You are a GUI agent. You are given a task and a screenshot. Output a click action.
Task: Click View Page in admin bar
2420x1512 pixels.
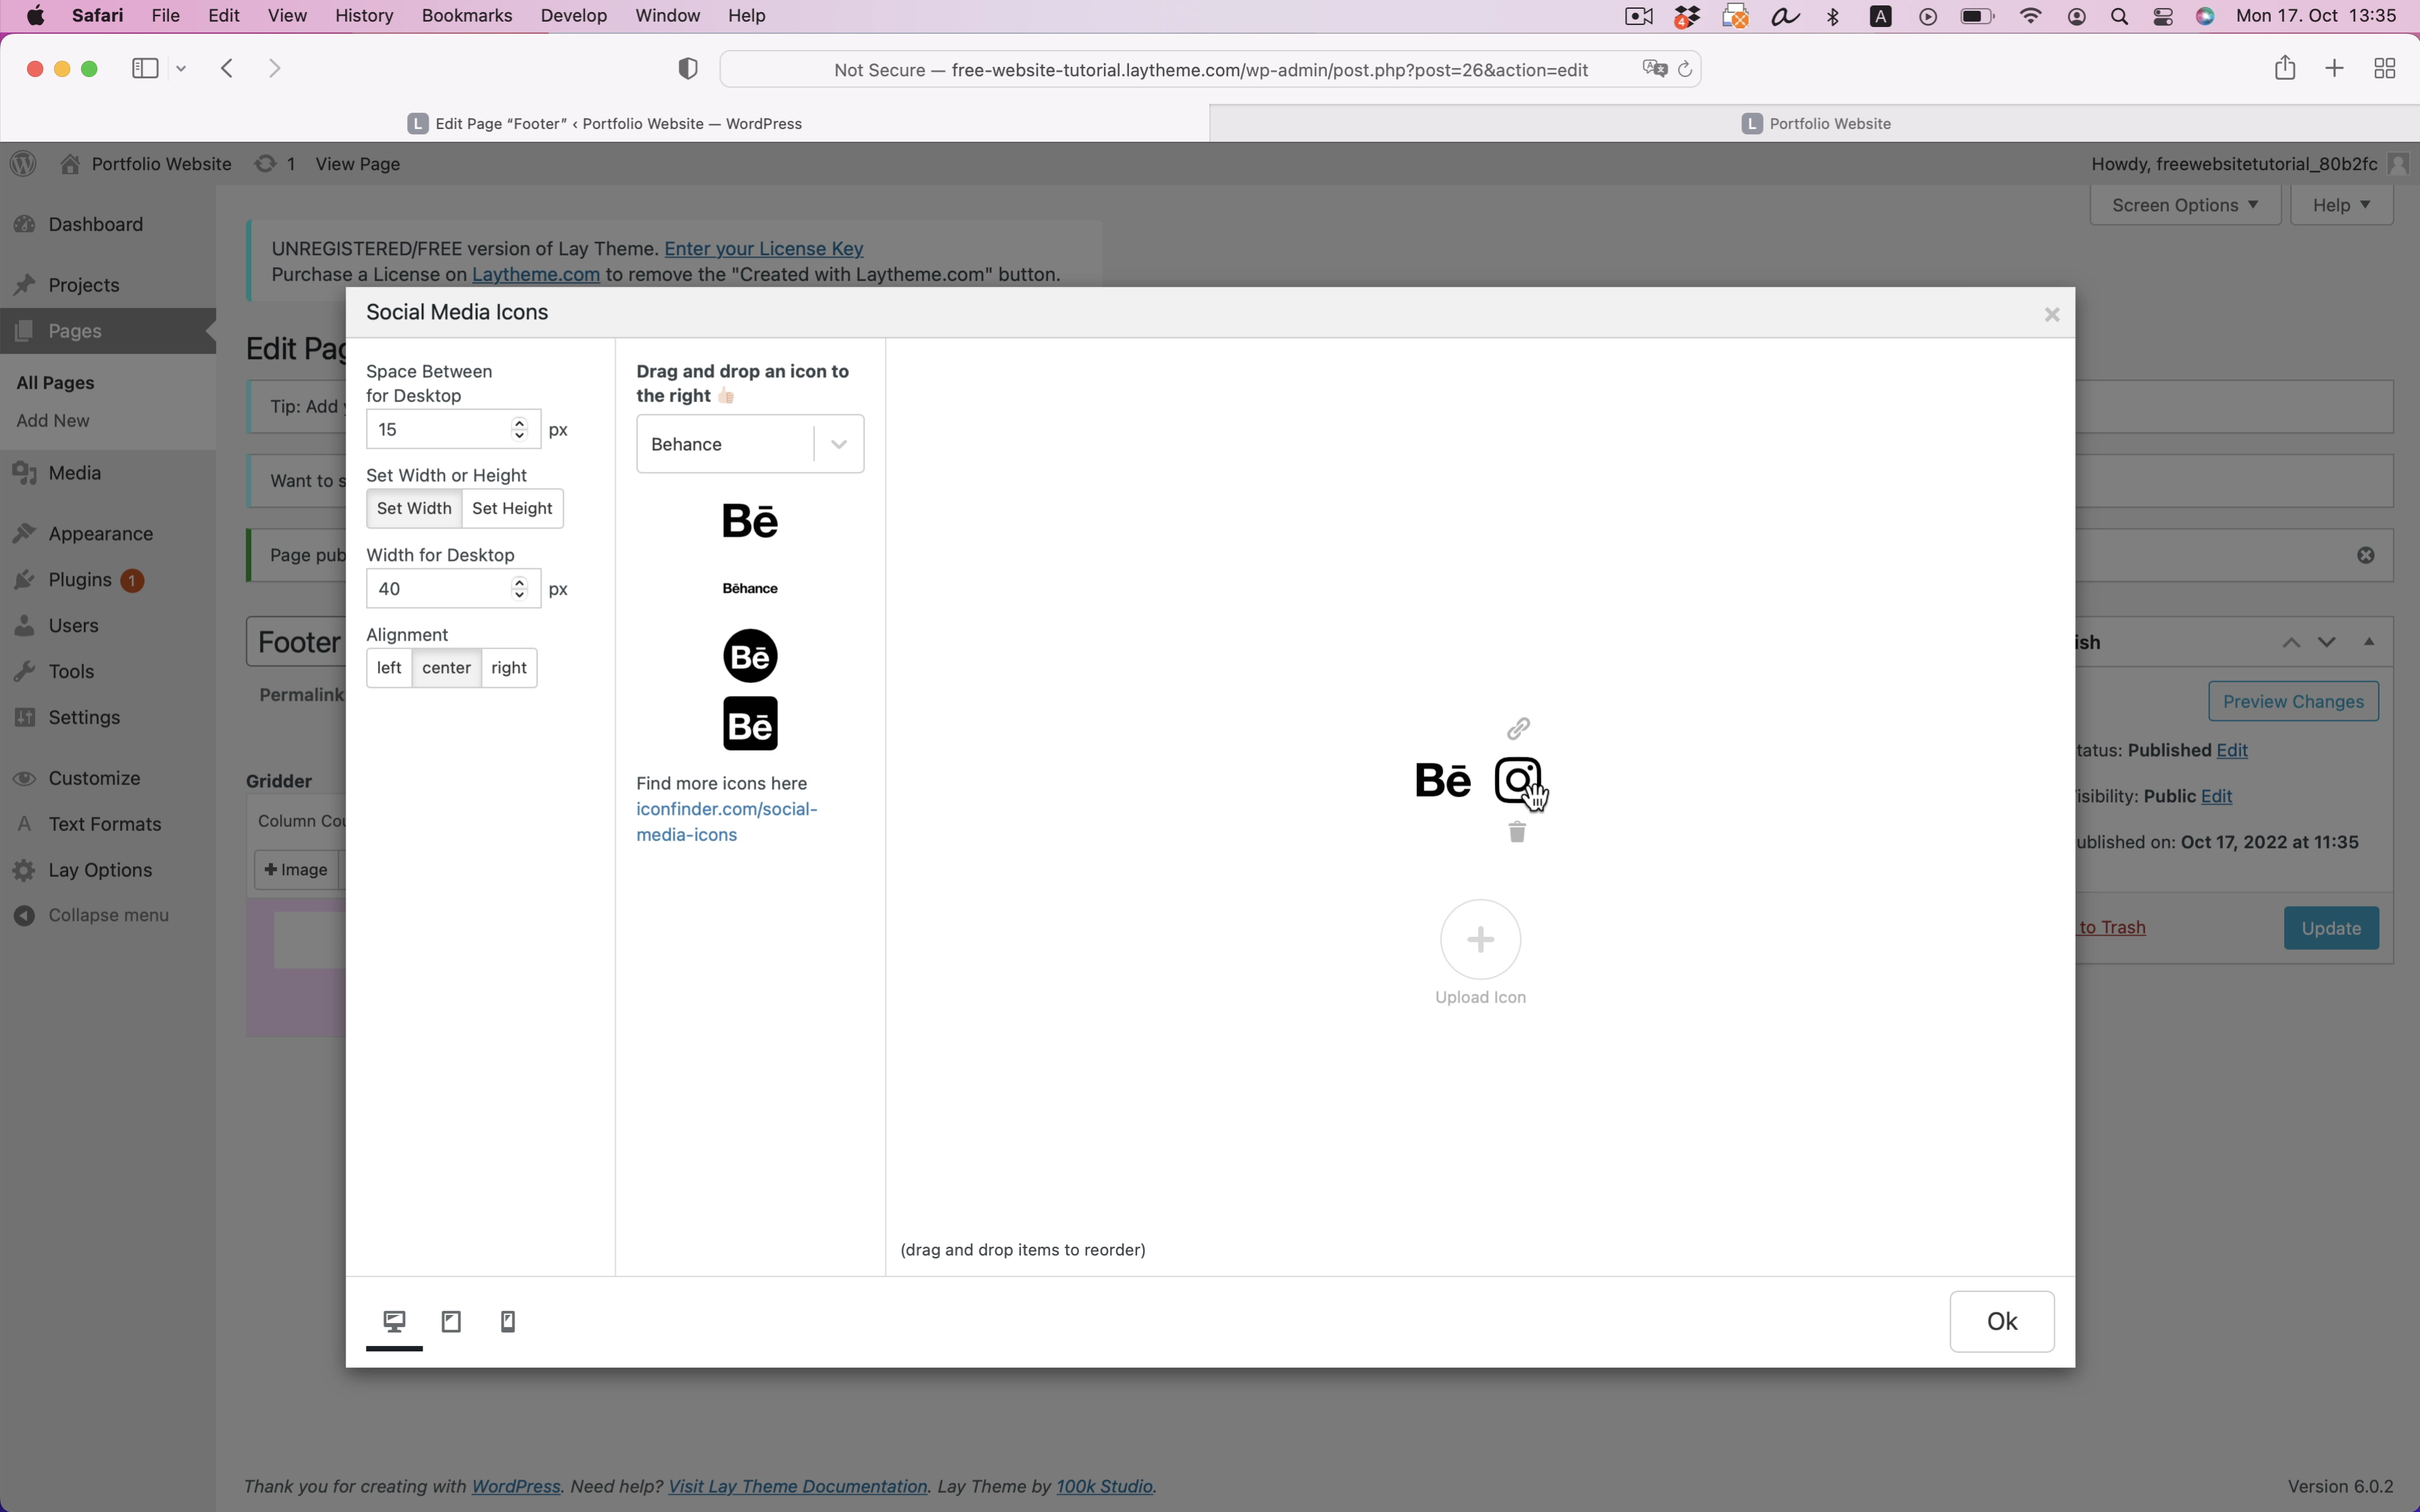pyautogui.click(x=358, y=164)
